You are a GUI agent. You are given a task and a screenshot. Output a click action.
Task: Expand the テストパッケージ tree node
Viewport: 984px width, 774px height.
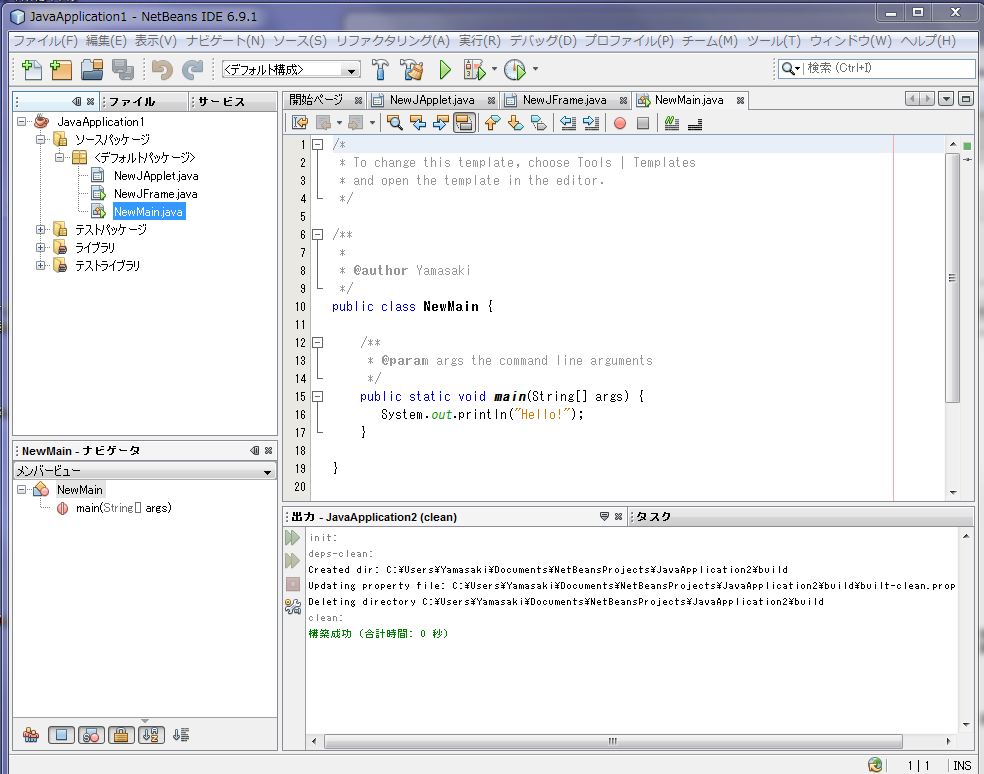(x=41, y=230)
